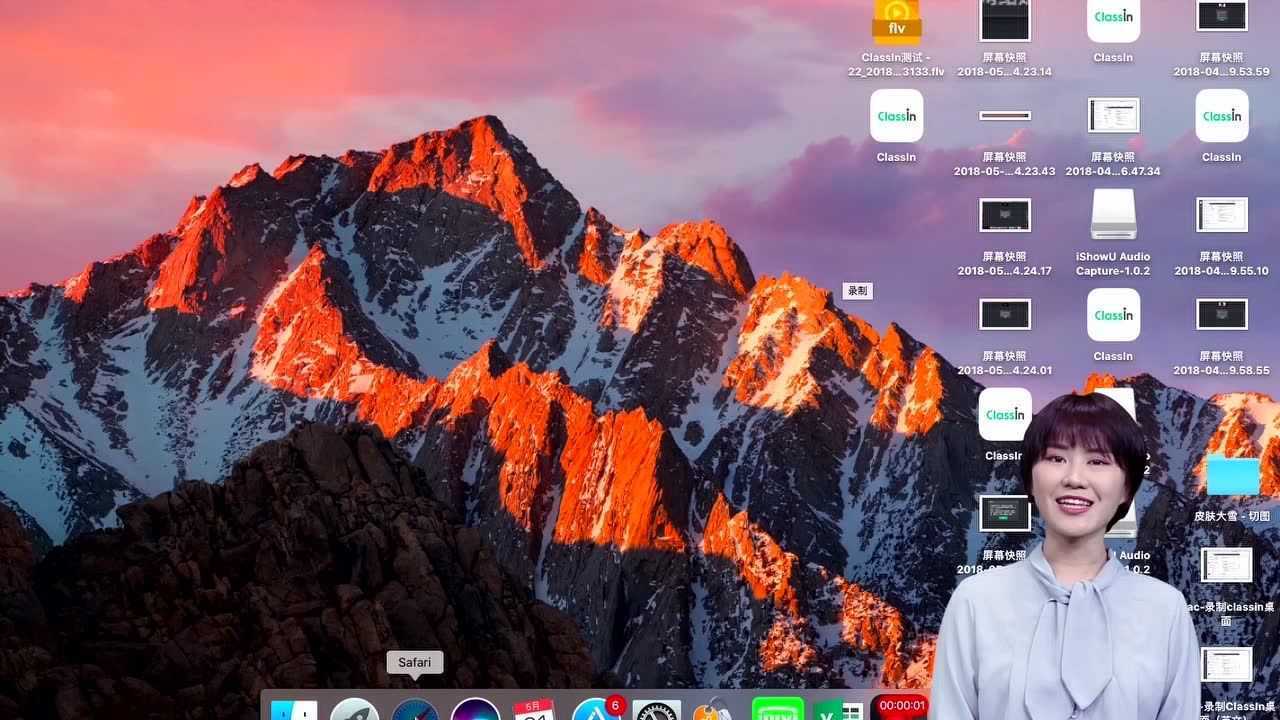Stop recording via the red 00:00:01 timer
1280x720 pixels.
[901, 705]
